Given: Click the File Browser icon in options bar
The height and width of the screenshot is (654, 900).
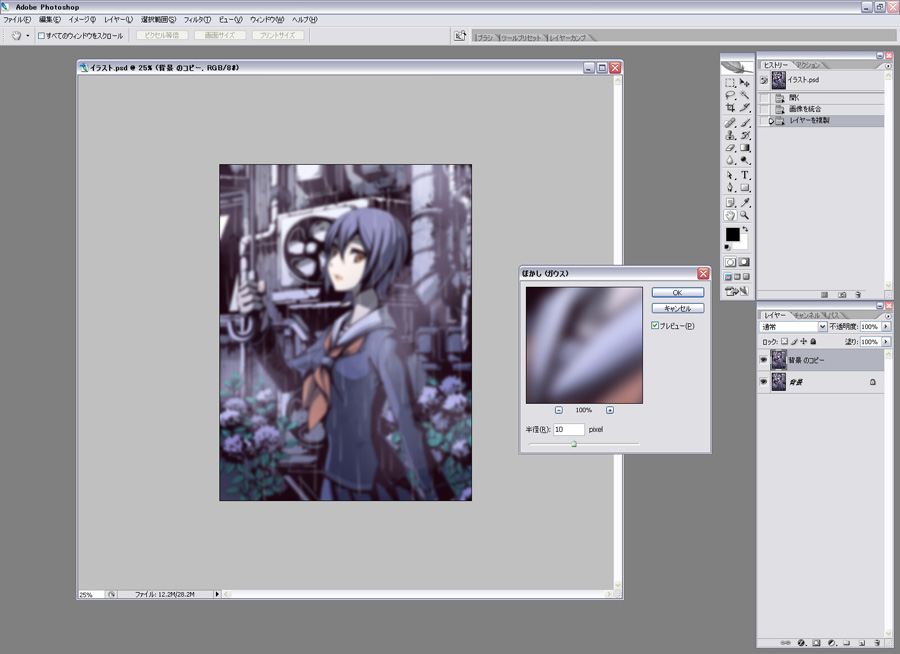Looking at the screenshot, I should (460, 36).
